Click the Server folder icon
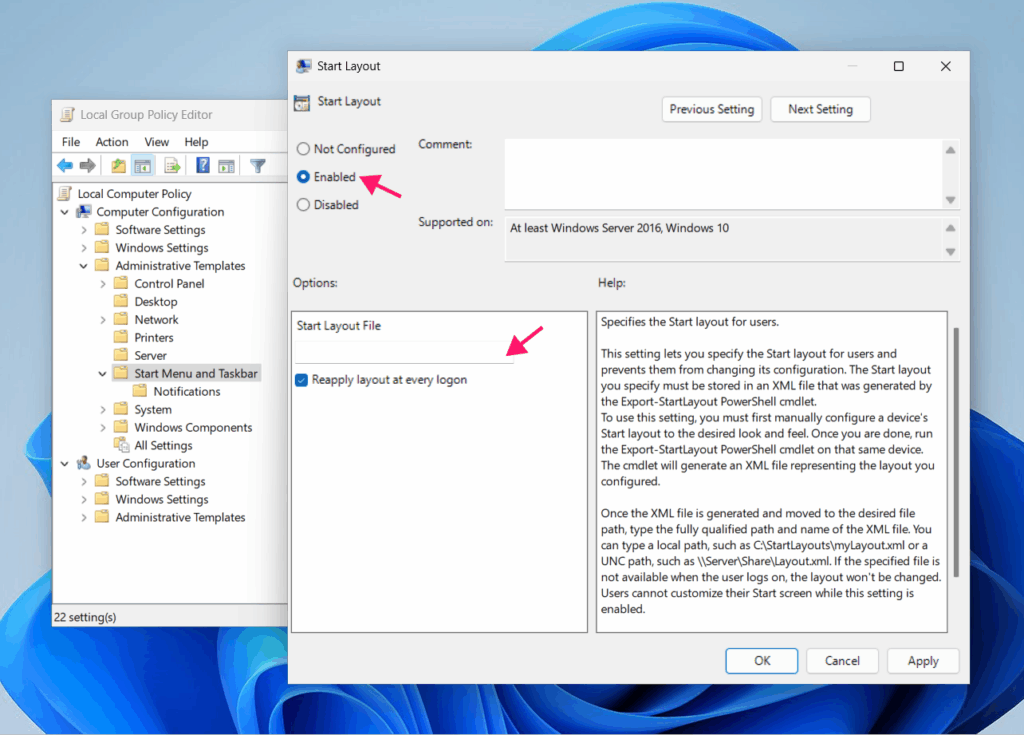Screen dimensions: 1024x735 coord(121,355)
